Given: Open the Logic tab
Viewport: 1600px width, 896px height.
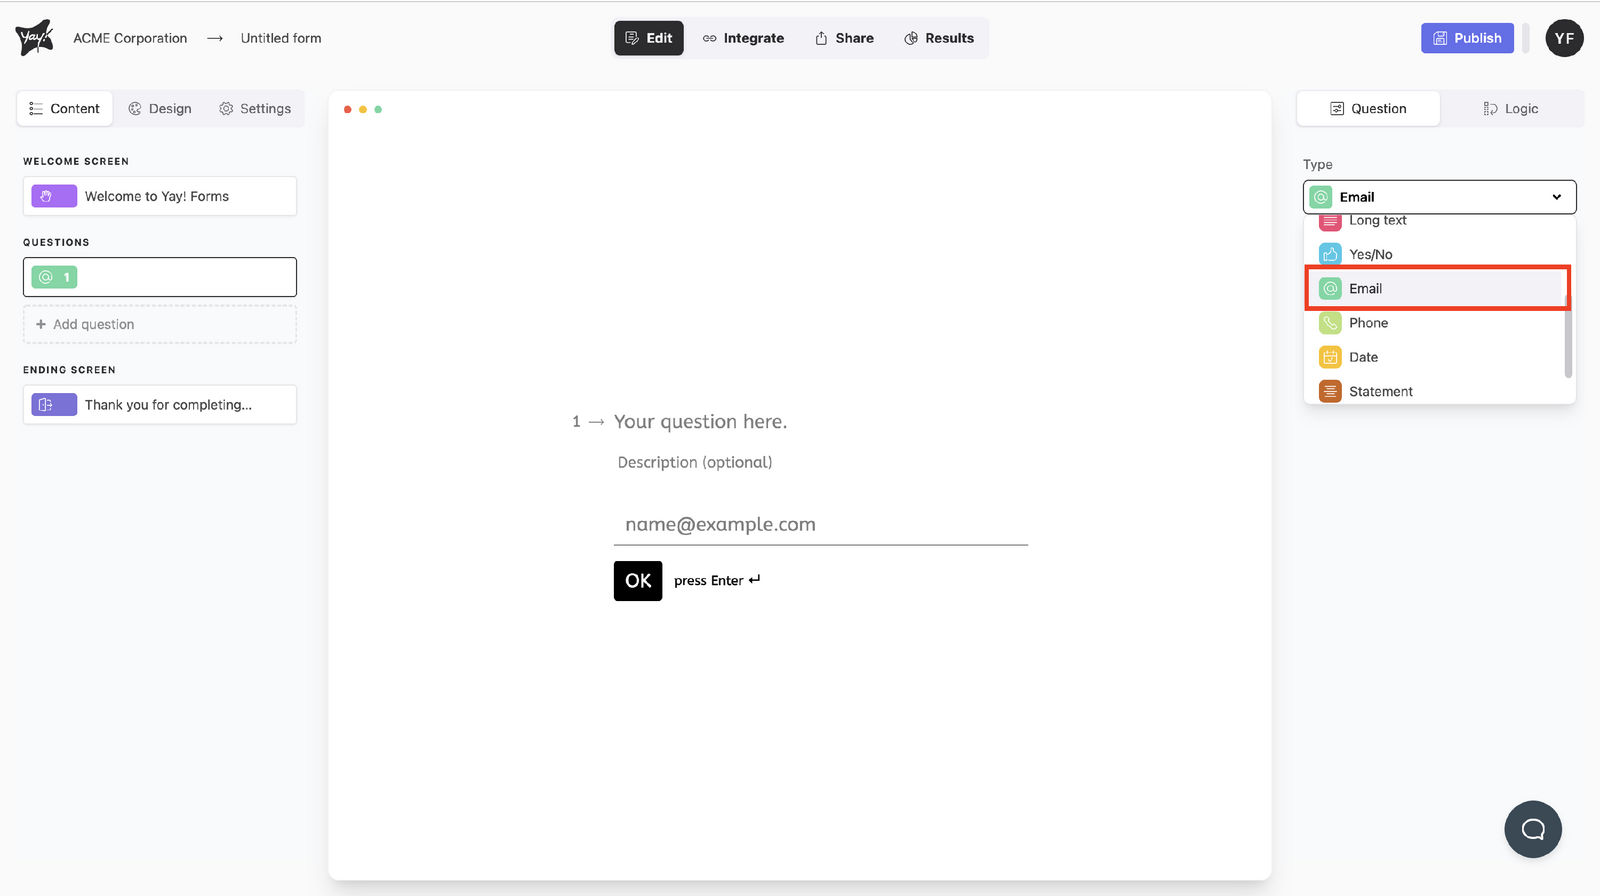Looking at the screenshot, I should [x=1511, y=109].
